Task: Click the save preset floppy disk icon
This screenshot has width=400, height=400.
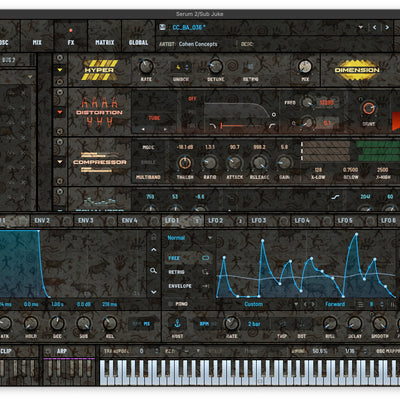Action: tap(162, 27)
